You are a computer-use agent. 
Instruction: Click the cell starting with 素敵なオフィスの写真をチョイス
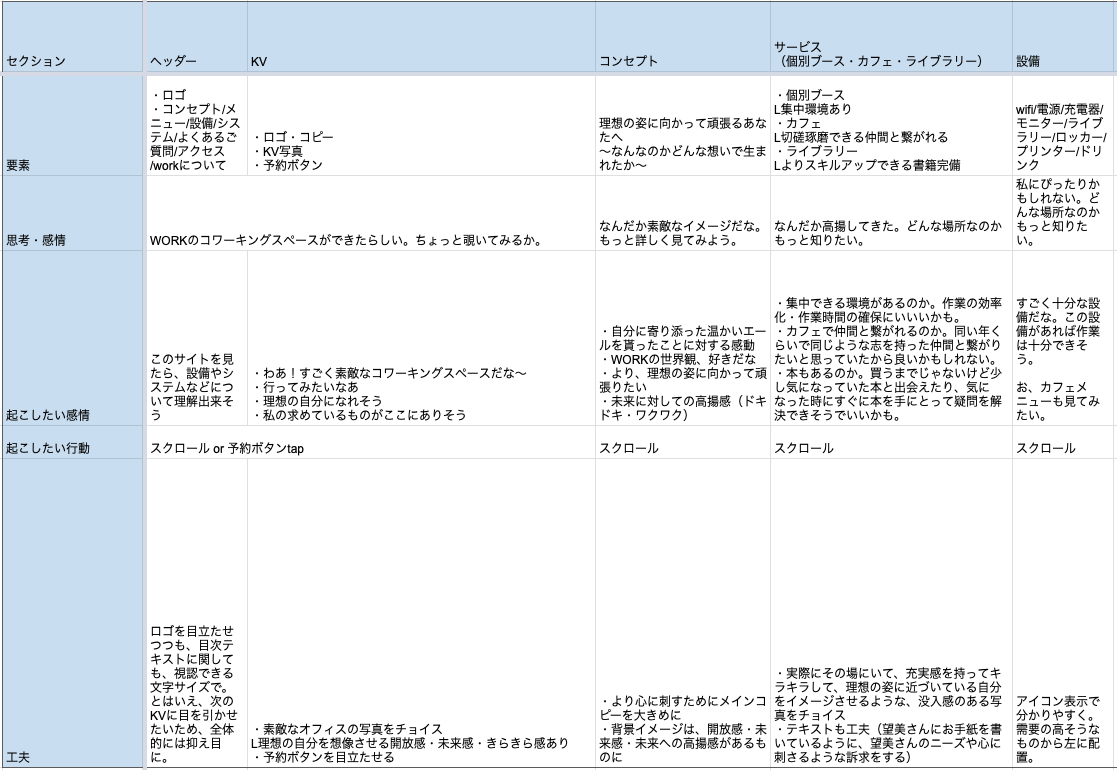point(420,613)
